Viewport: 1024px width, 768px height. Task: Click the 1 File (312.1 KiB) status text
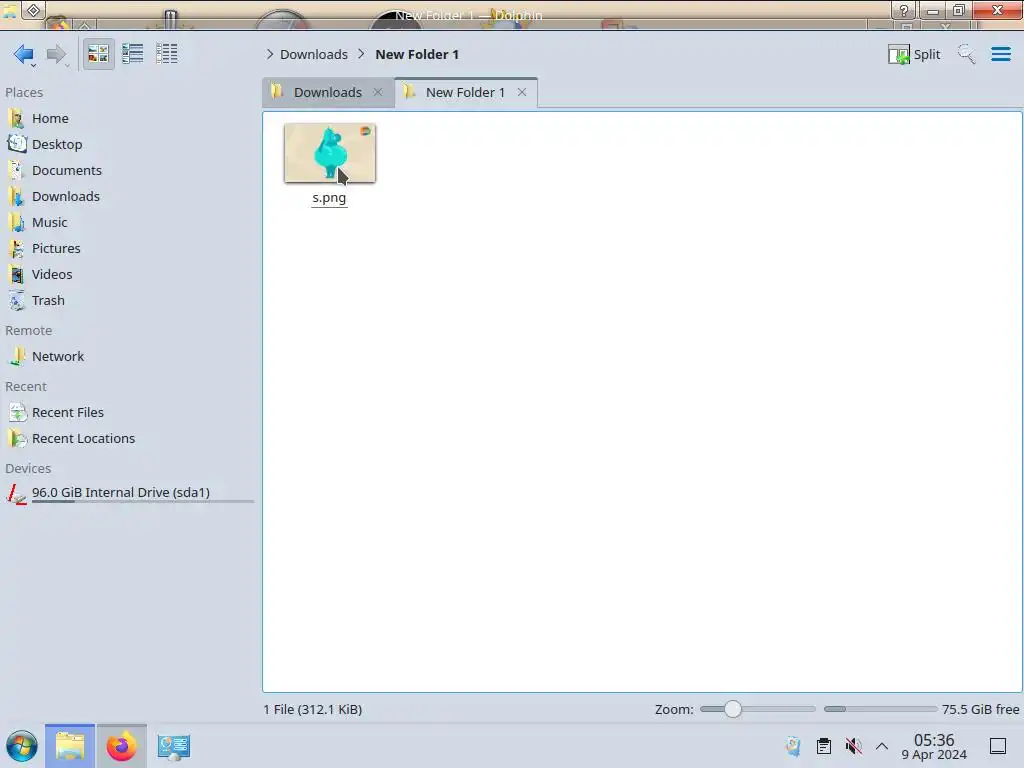tap(313, 709)
